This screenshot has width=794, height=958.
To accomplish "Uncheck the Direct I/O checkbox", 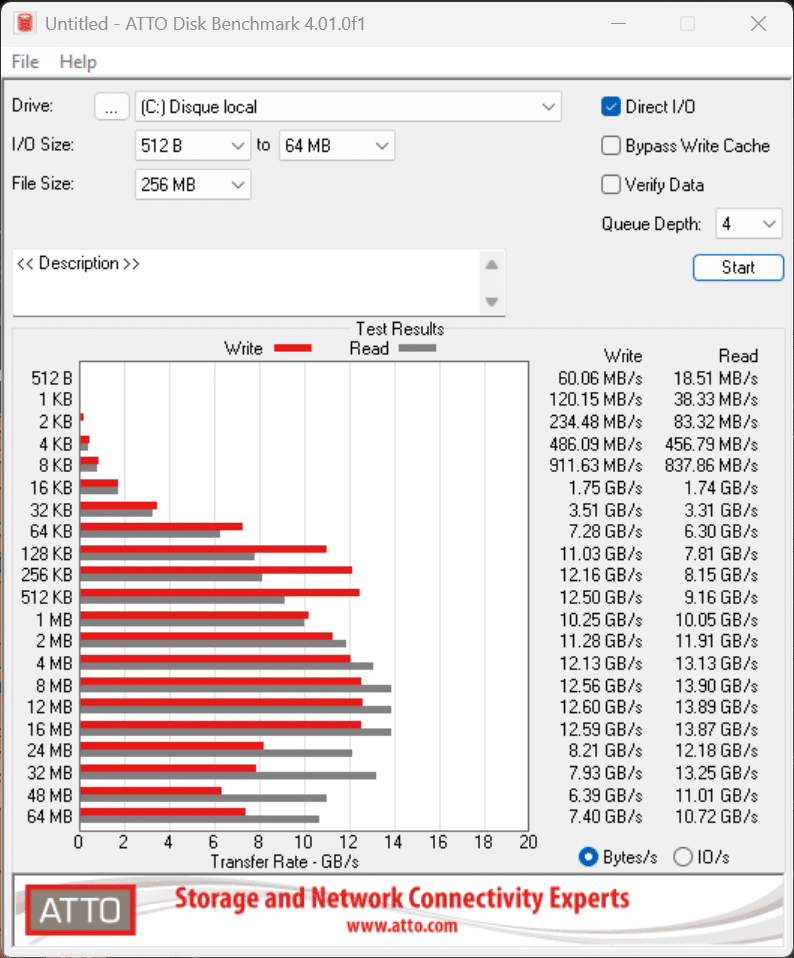I will click(x=611, y=107).
